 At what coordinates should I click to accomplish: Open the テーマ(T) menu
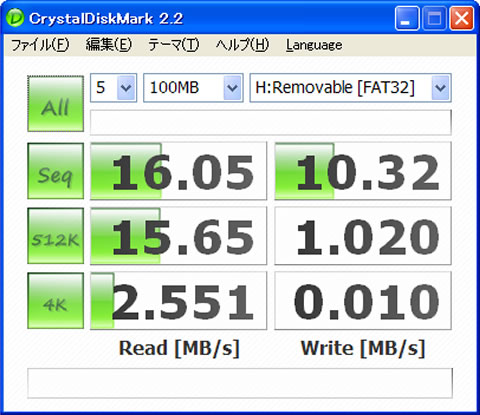click(174, 45)
